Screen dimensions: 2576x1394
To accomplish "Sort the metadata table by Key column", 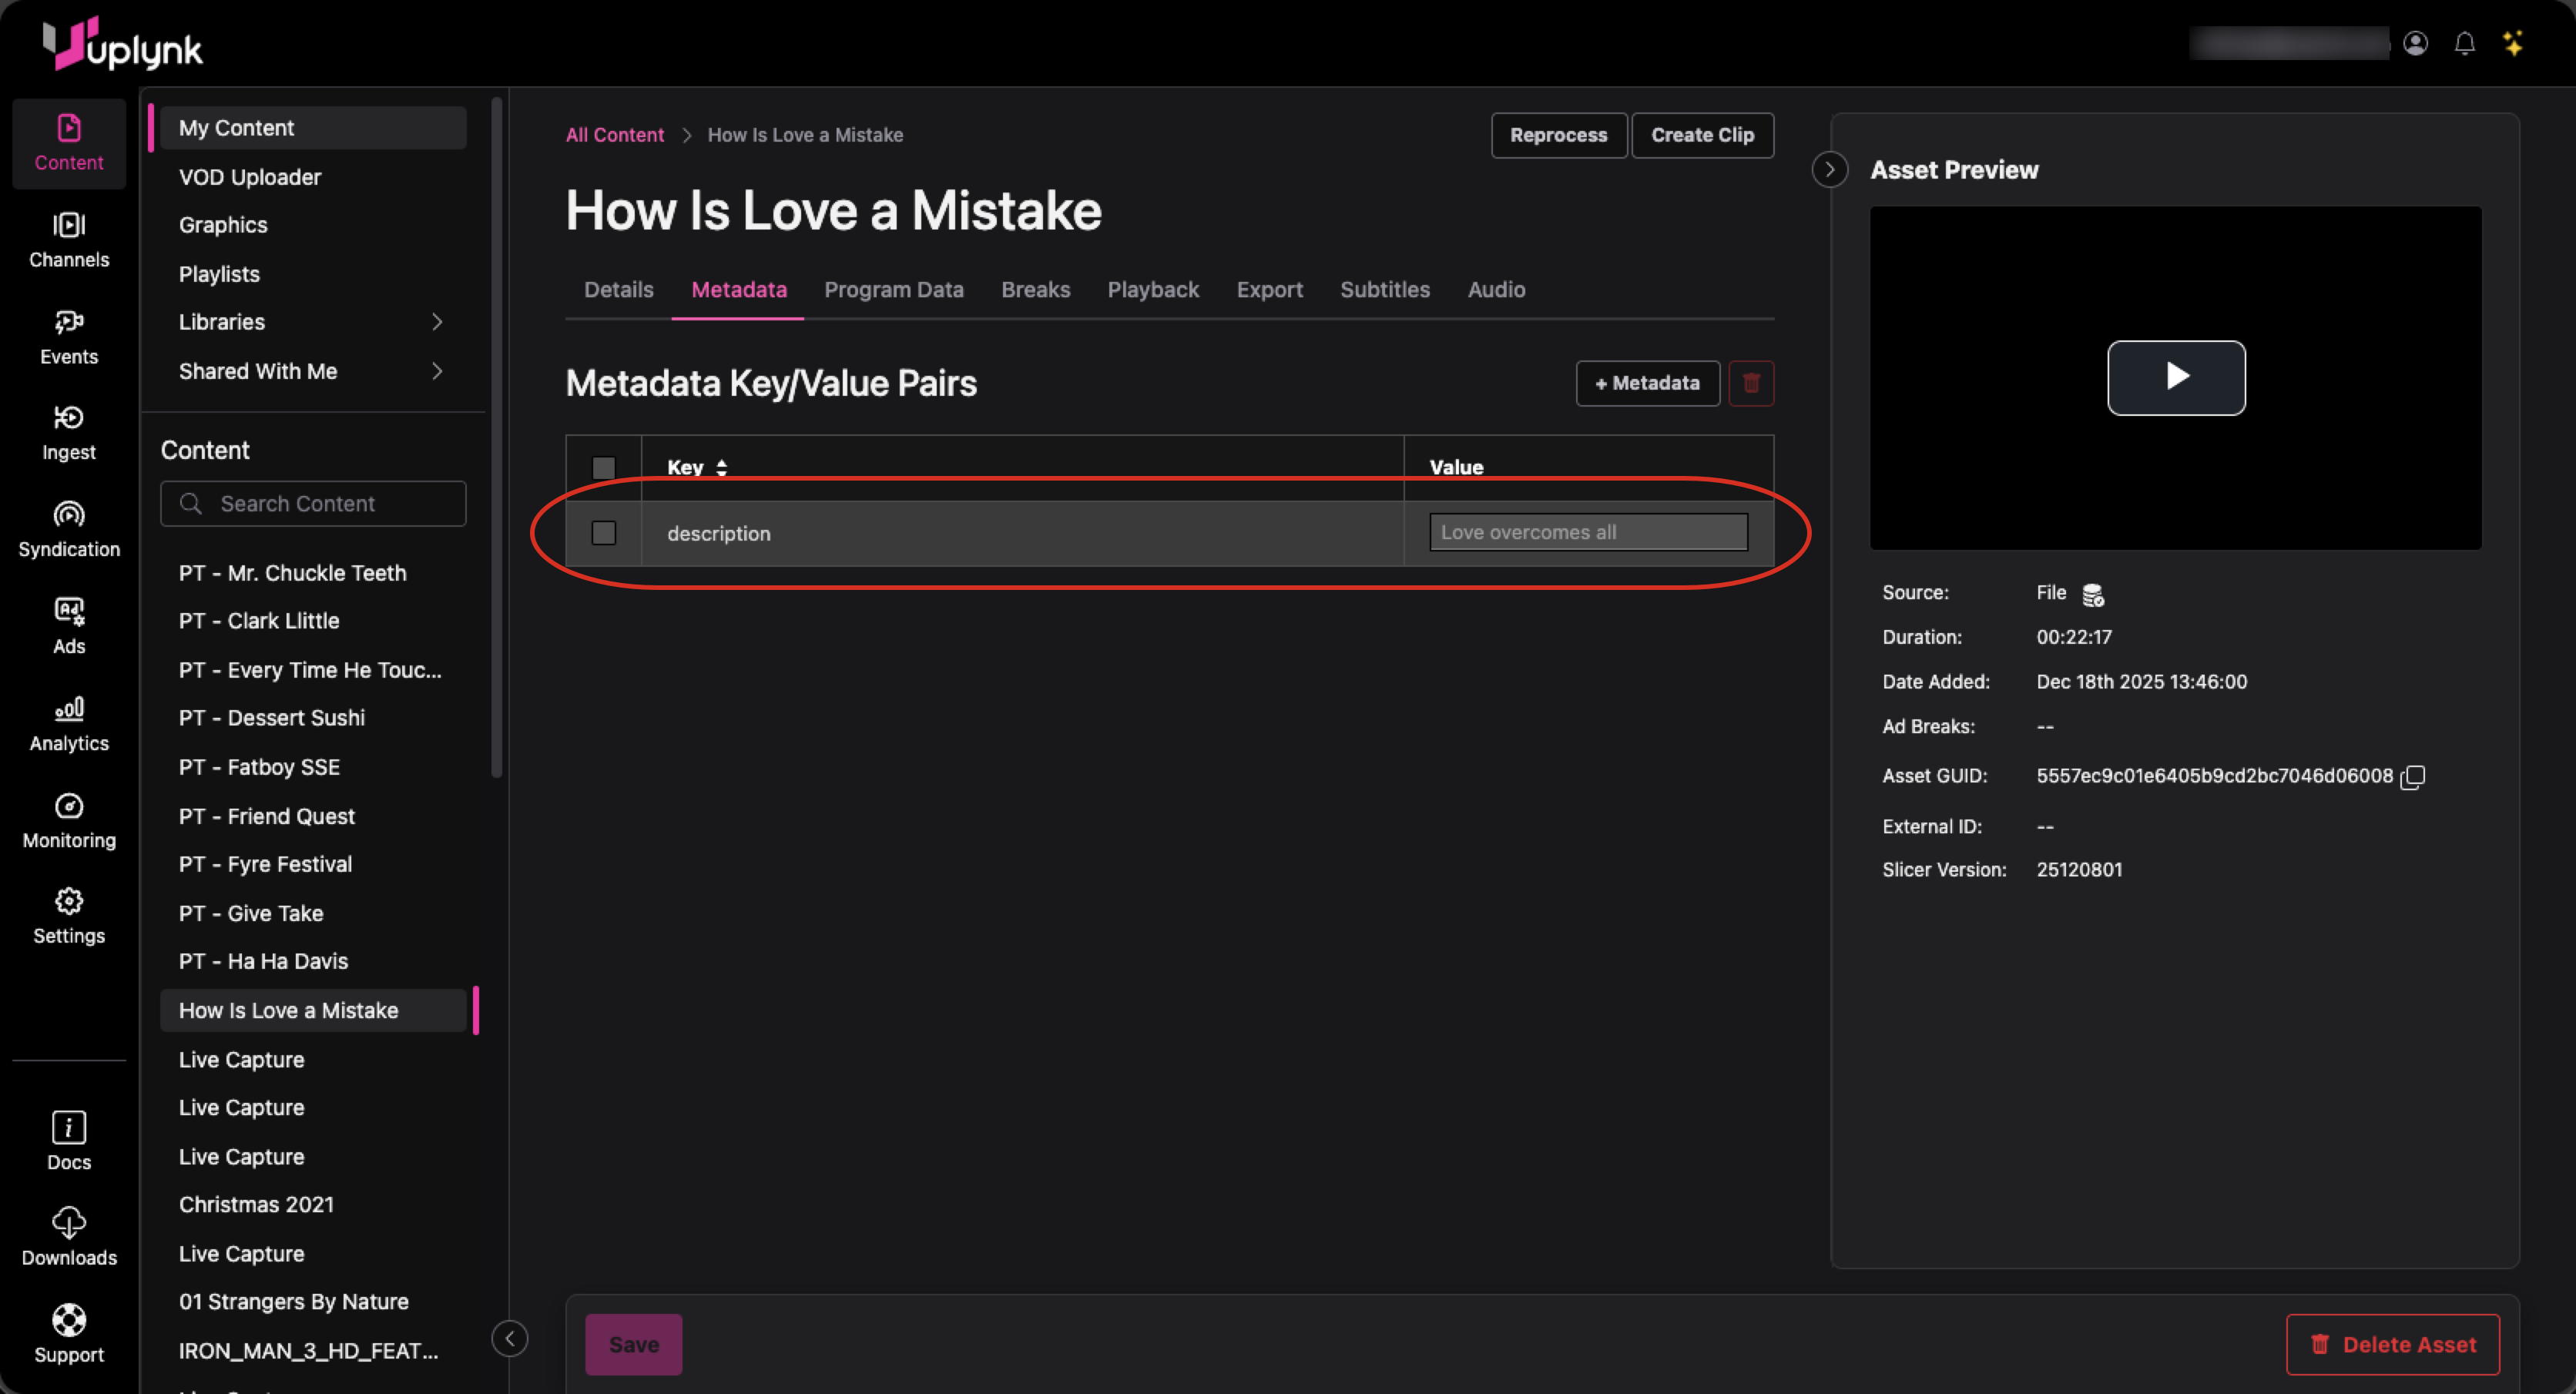I will [721, 467].
